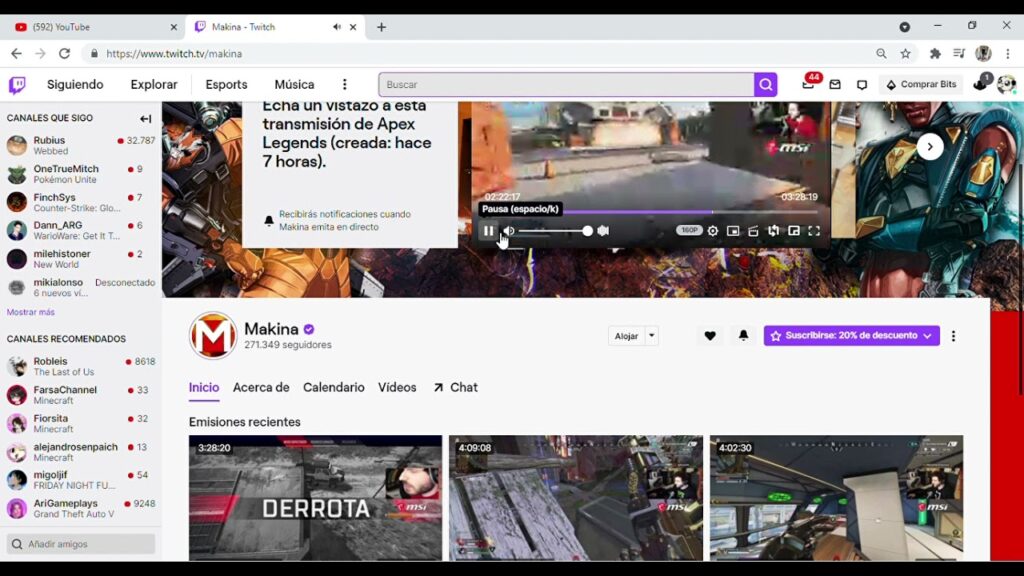Click the 160P video quality badge
This screenshot has height=576, width=1024.
(689, 230)
